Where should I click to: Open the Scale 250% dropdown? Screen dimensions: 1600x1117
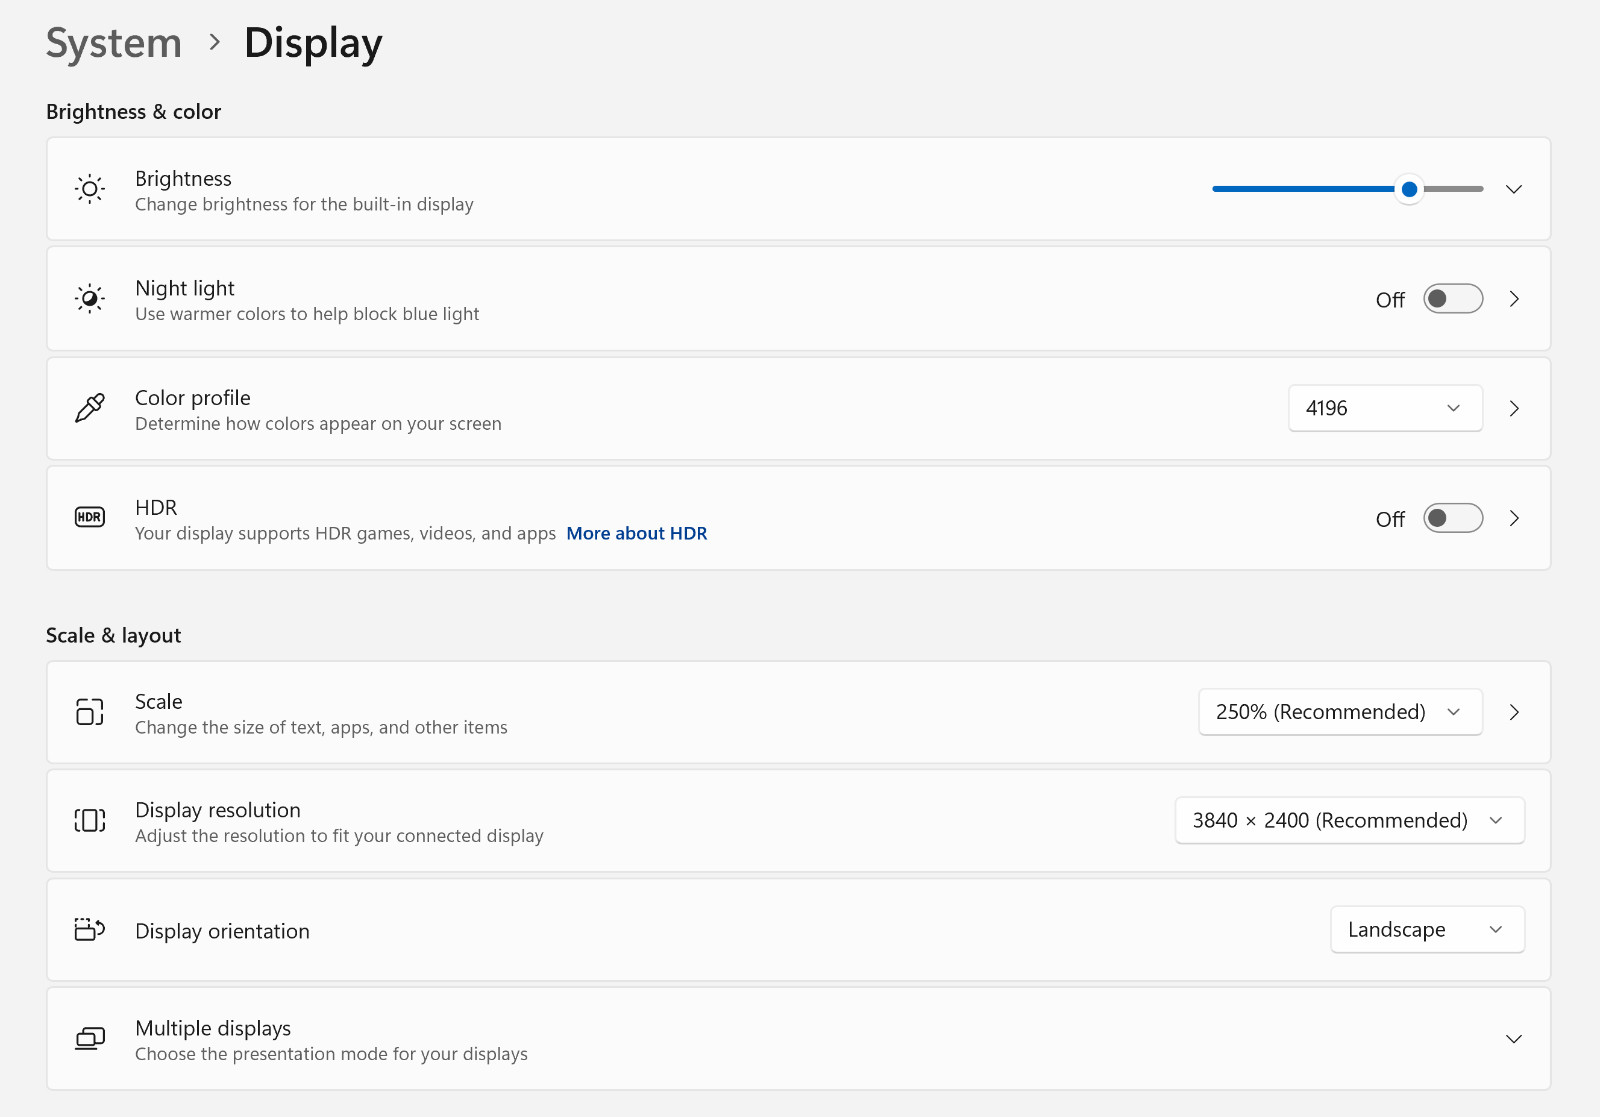pyautogui.click(x=1340, y=712)
